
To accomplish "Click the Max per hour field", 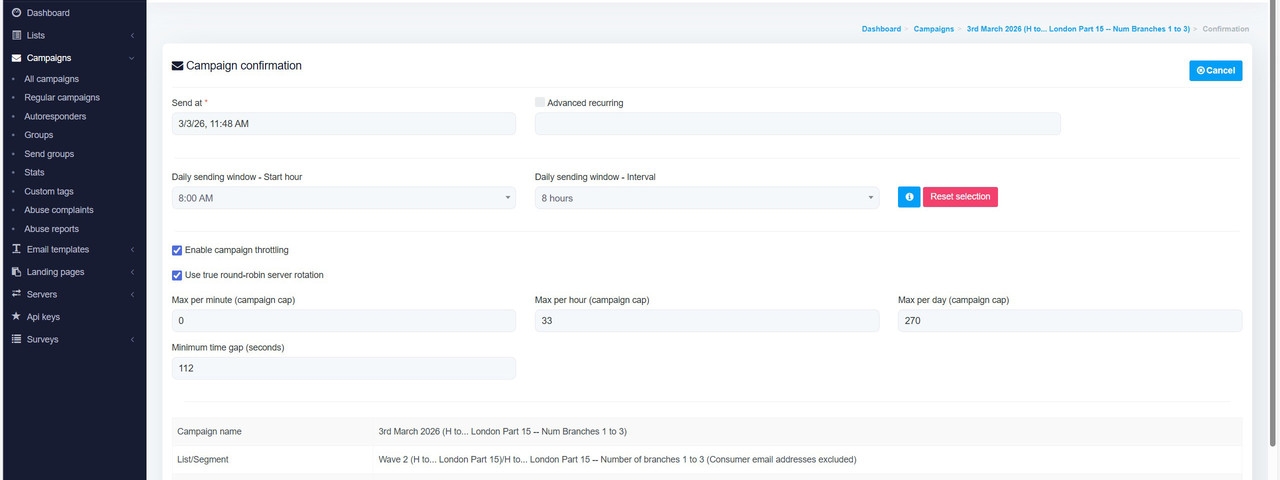I will [x=707, y=320].
